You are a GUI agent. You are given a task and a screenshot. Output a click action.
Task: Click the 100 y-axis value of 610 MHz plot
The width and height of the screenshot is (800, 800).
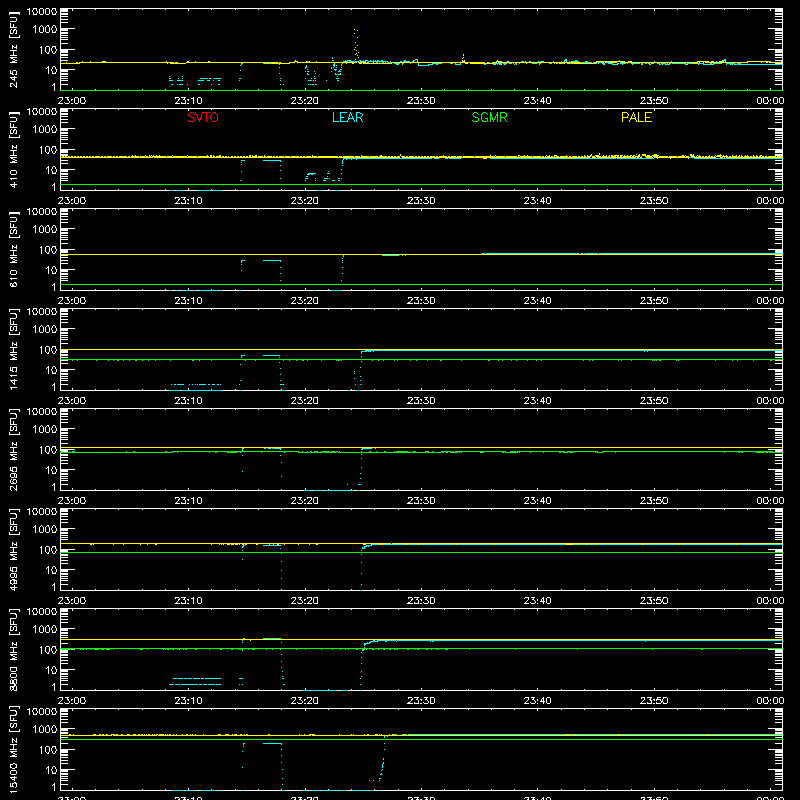[48, 250]
